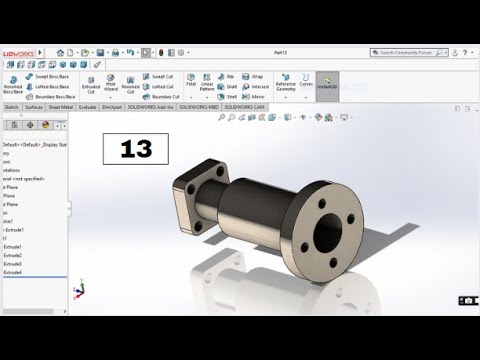Click the user login icon

455,53
